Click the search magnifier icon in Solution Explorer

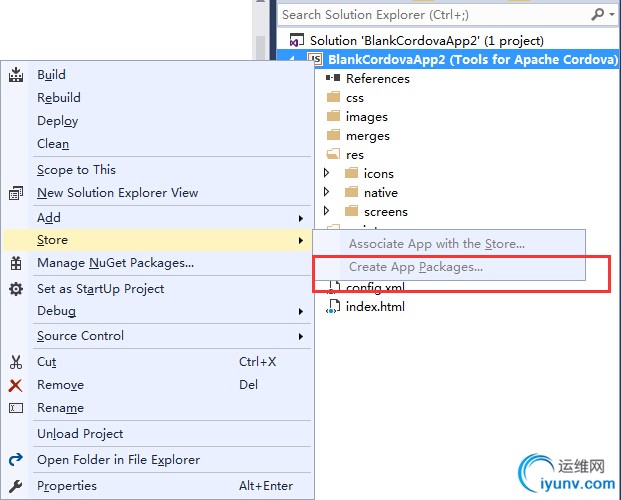tap(597, 14)
